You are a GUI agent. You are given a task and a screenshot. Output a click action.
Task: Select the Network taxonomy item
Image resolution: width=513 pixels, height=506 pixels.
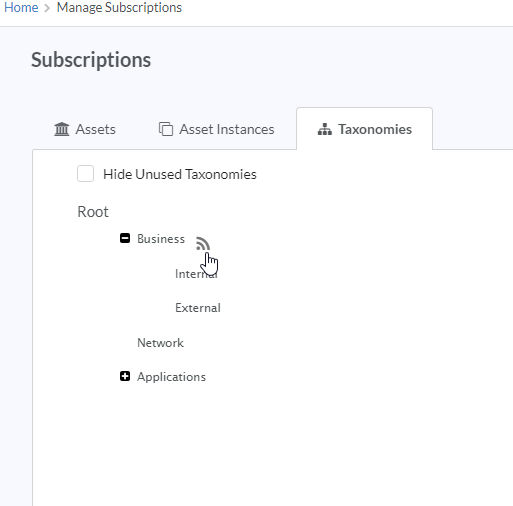click(160, 343)
